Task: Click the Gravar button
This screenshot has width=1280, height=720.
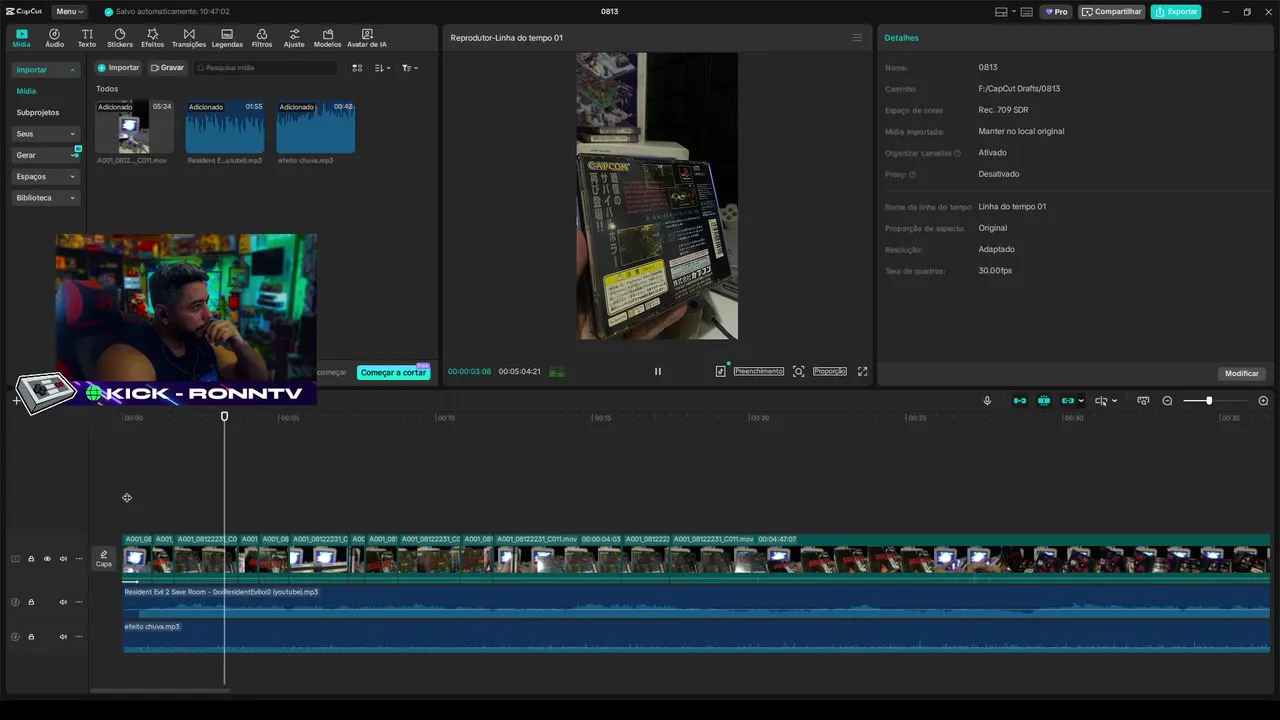Action: [x=167, y=68]
